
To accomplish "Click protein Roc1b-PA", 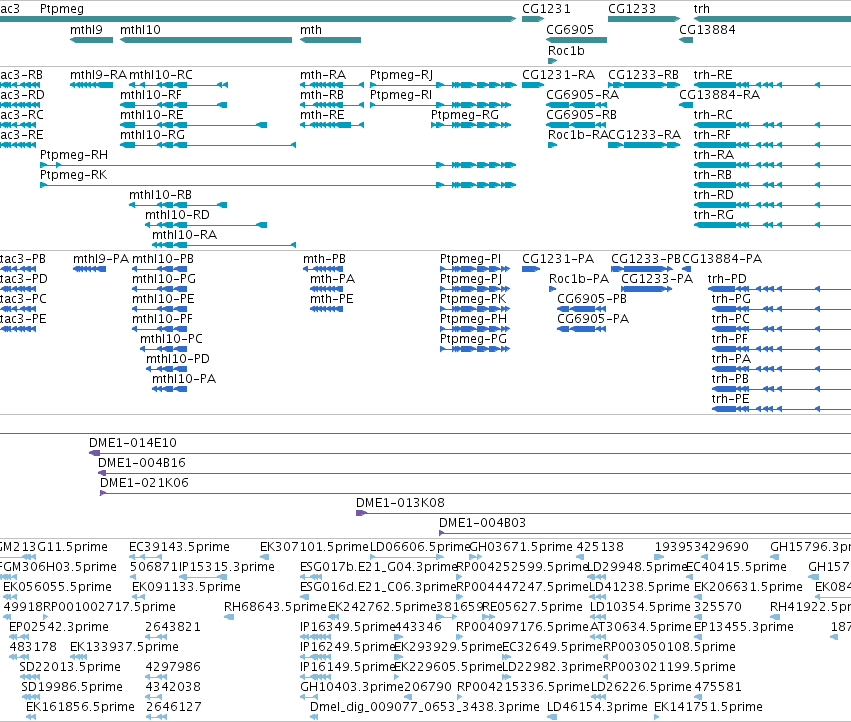I will pyautogui.click(x=552, y=289).
